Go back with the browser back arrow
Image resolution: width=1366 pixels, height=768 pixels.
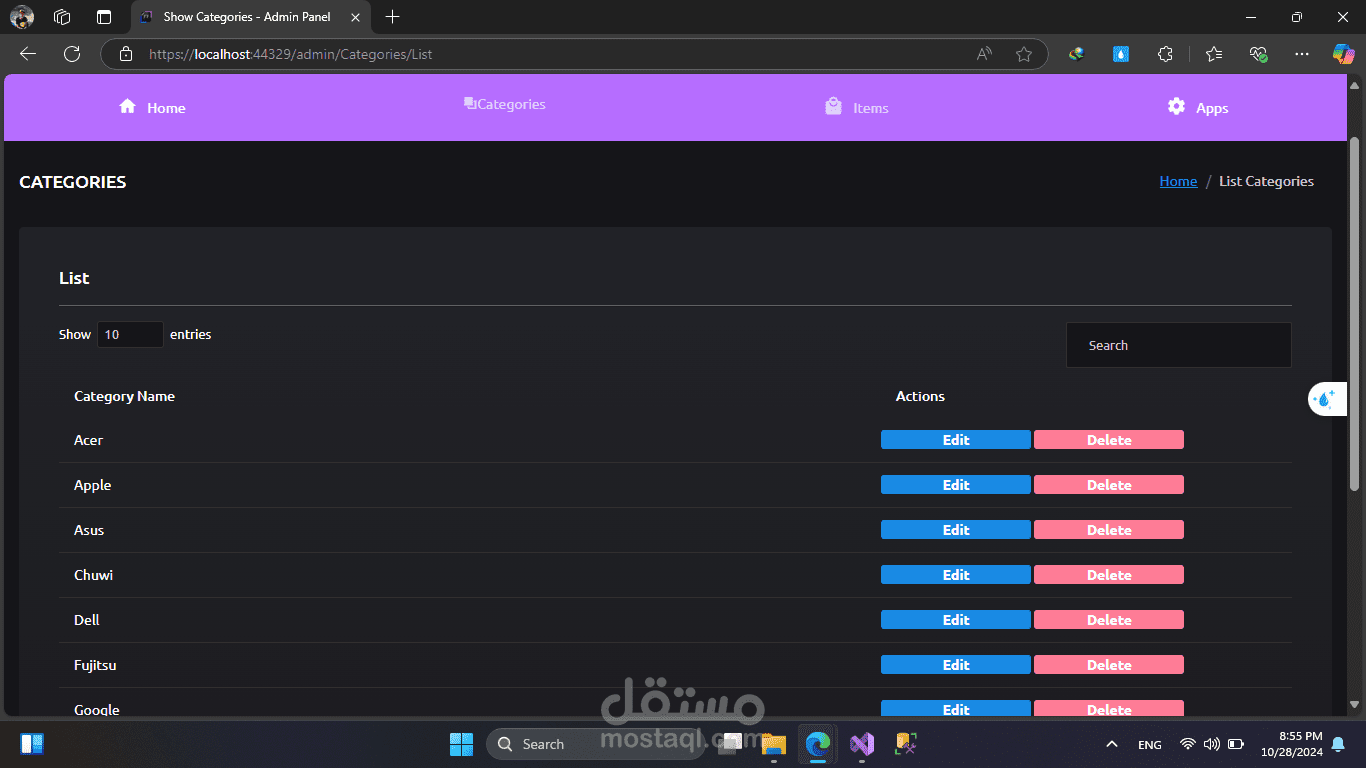[28, 54]
